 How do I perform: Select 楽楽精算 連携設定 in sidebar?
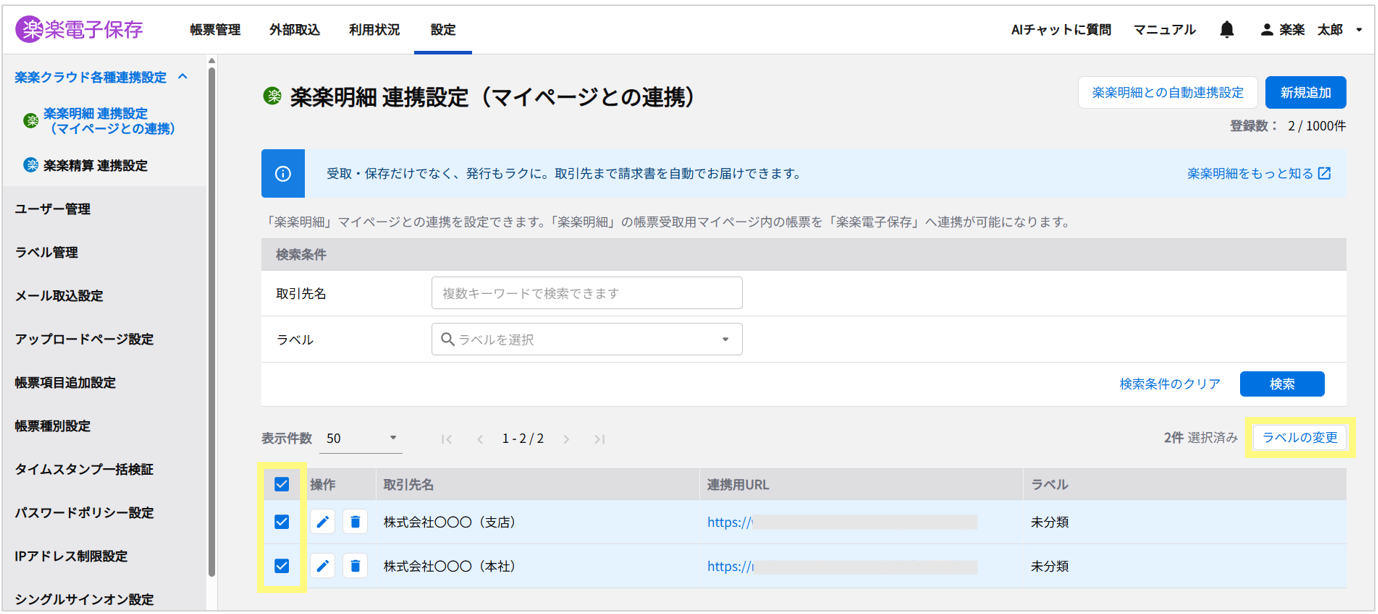point(95,166)
